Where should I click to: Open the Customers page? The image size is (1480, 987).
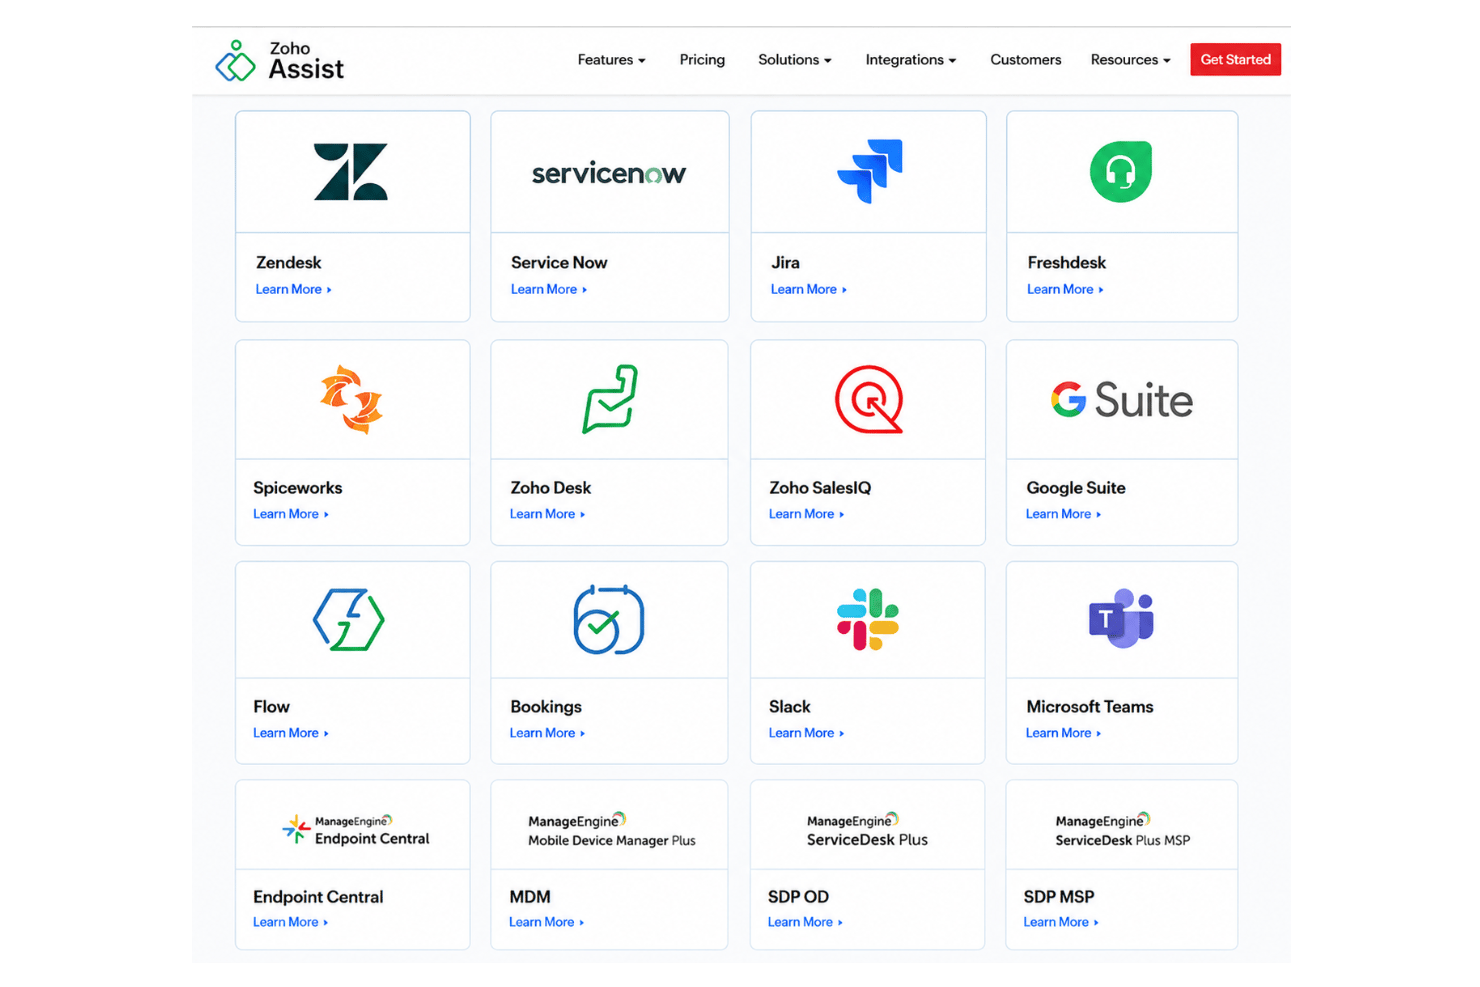[1025, 60]
